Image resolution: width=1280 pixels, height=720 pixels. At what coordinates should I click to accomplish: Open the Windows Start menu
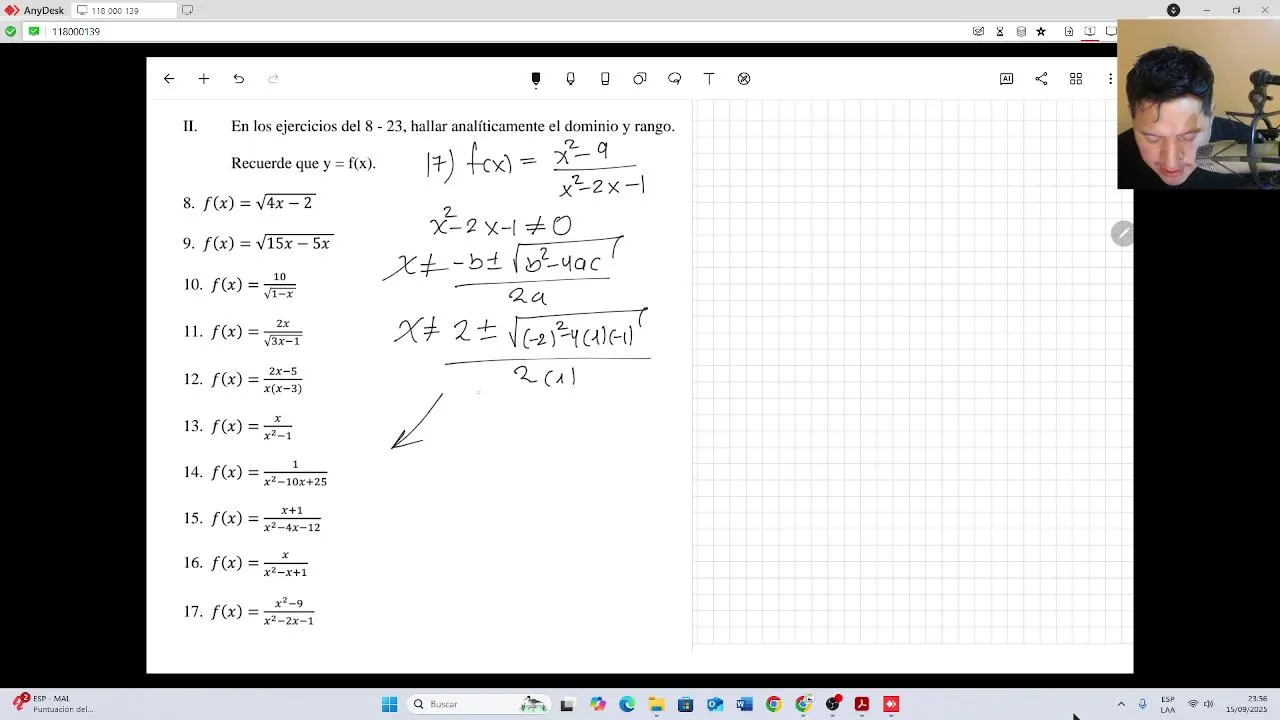(390, 704)
